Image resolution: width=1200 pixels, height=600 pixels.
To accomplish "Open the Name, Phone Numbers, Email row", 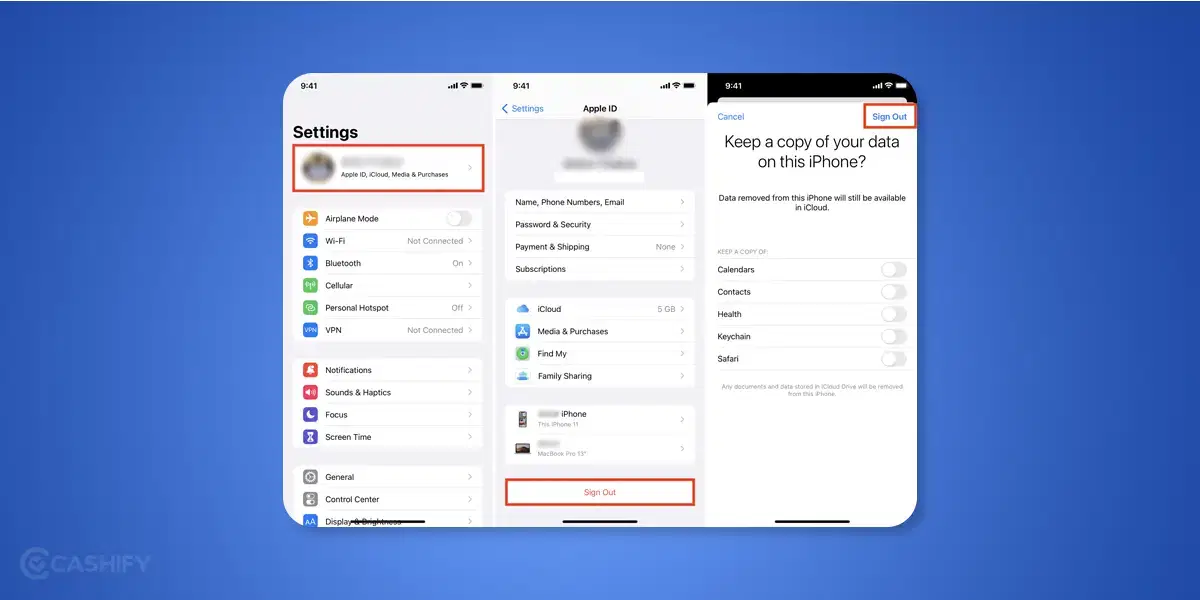I will click(600, 202).
